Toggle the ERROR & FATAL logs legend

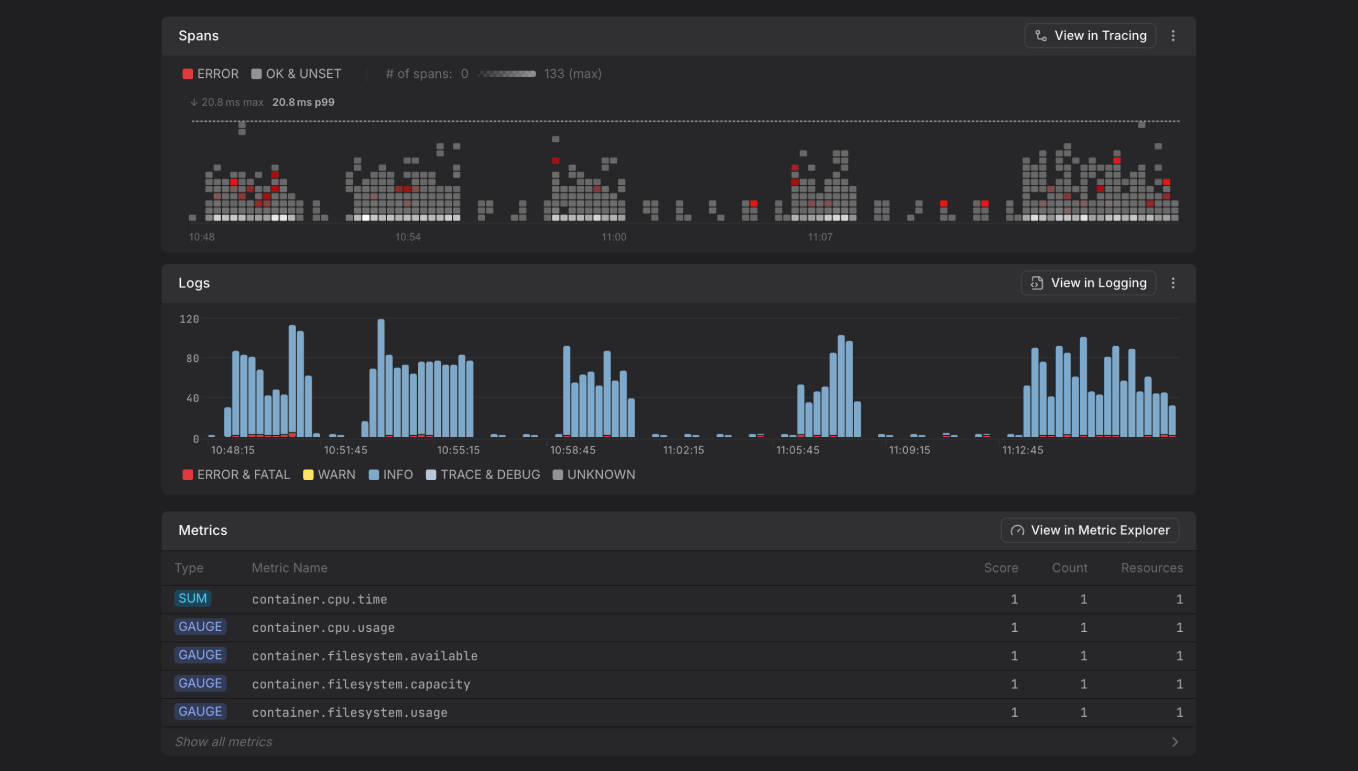(x=236, y=474)
